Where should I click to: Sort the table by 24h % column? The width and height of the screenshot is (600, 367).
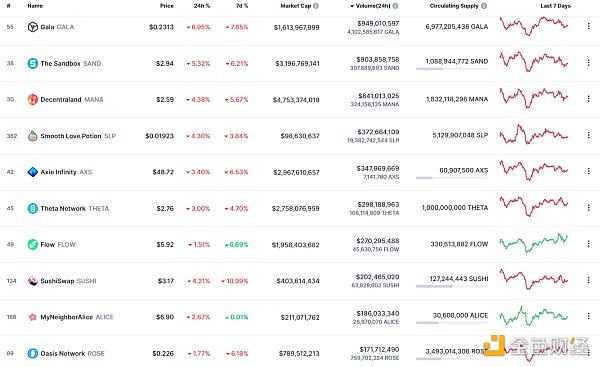pyautogui.click(x=202, y=6)
